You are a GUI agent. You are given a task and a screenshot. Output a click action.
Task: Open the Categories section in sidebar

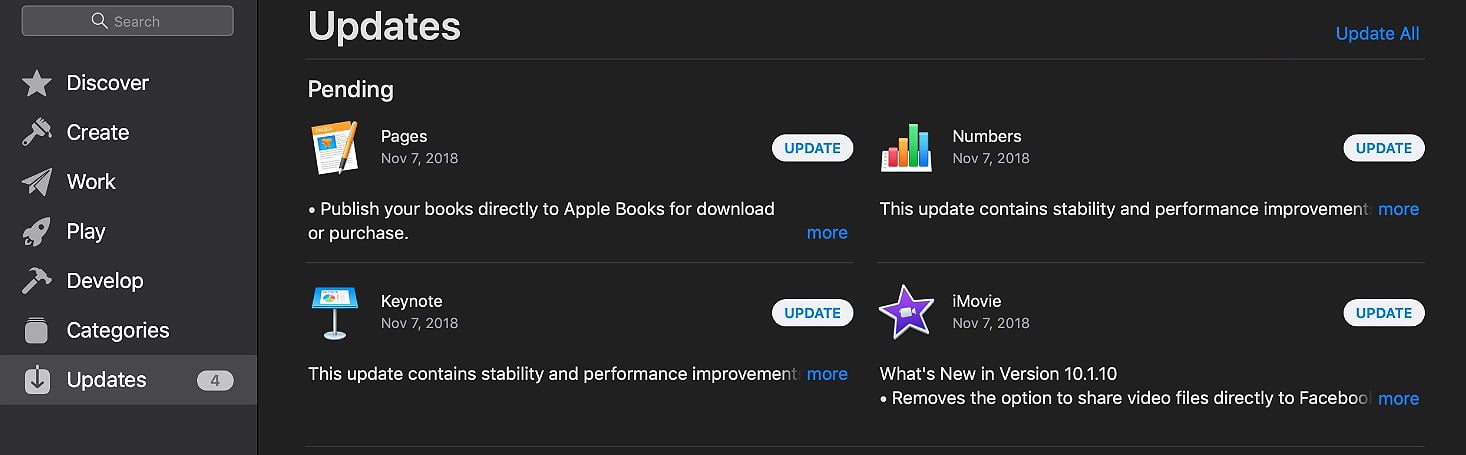[x=117, y=330]
